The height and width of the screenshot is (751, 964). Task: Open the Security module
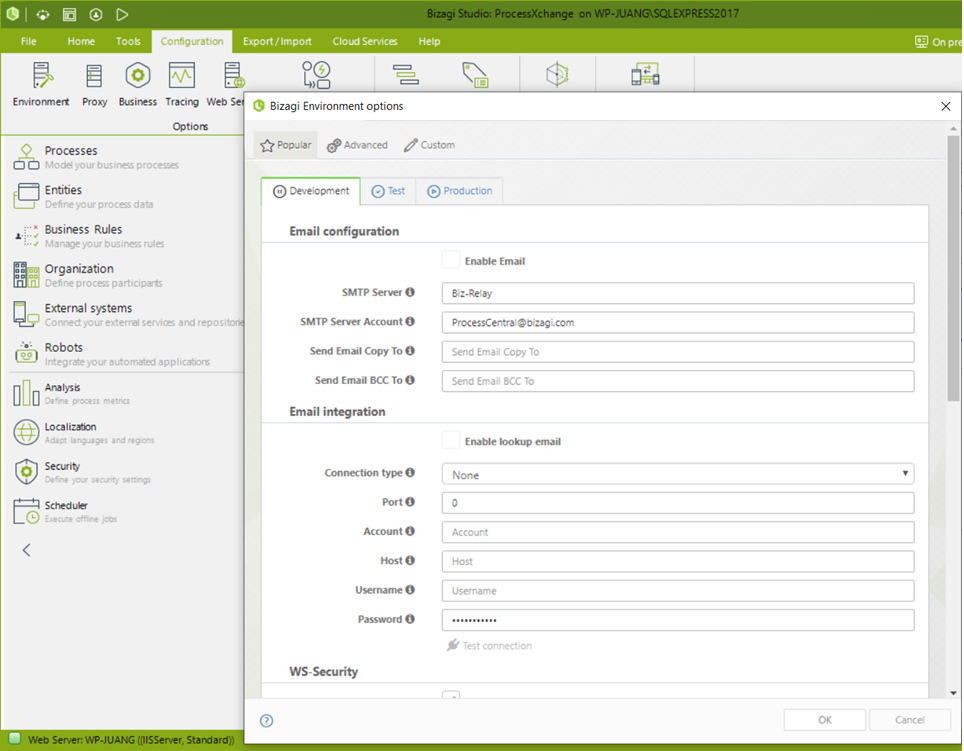82,472
